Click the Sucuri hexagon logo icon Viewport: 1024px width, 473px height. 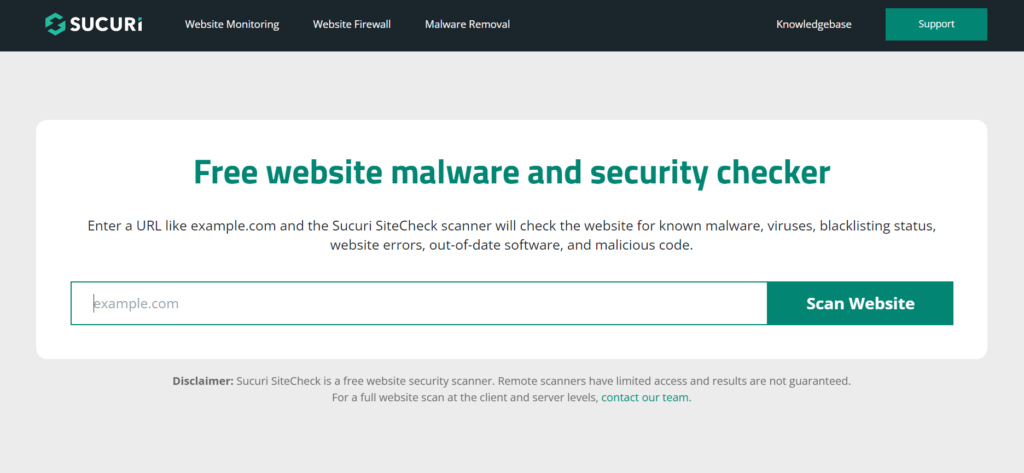(55, 24)
